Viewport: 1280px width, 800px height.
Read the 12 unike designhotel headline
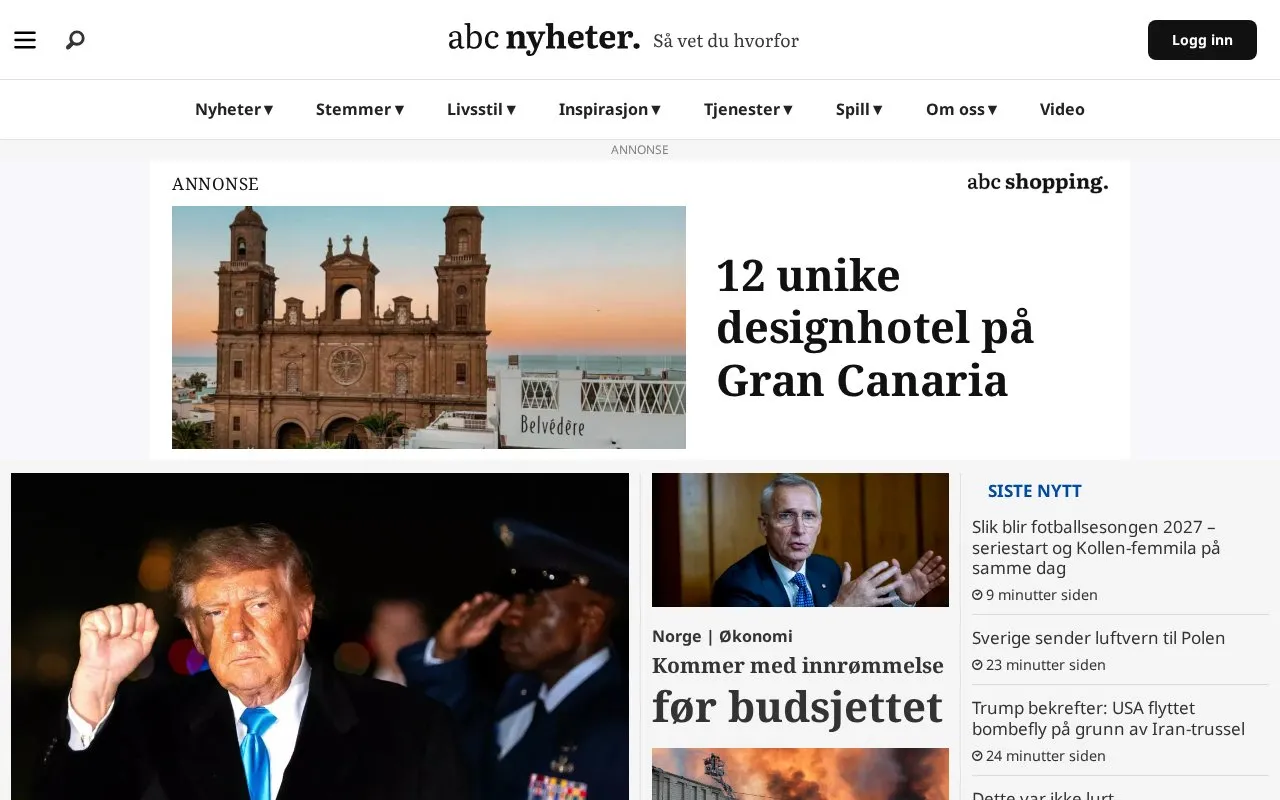tap(875, 327)
